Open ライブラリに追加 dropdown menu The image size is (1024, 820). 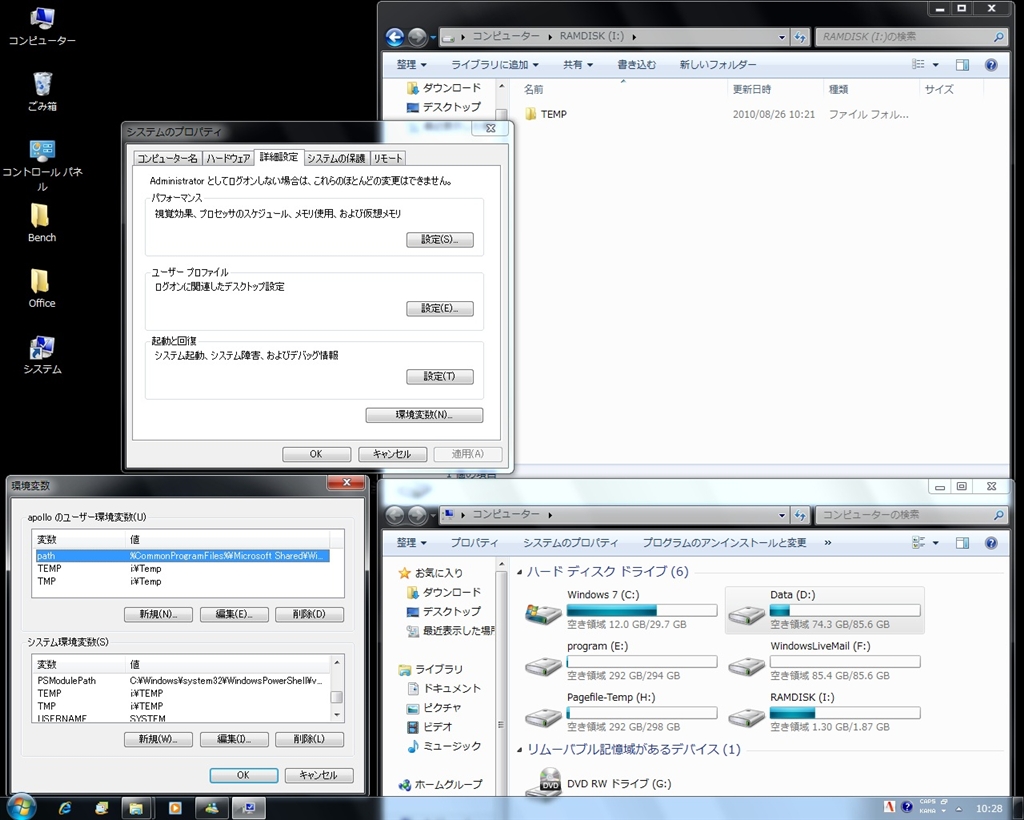pyautogui.click(x=494, y=65)
